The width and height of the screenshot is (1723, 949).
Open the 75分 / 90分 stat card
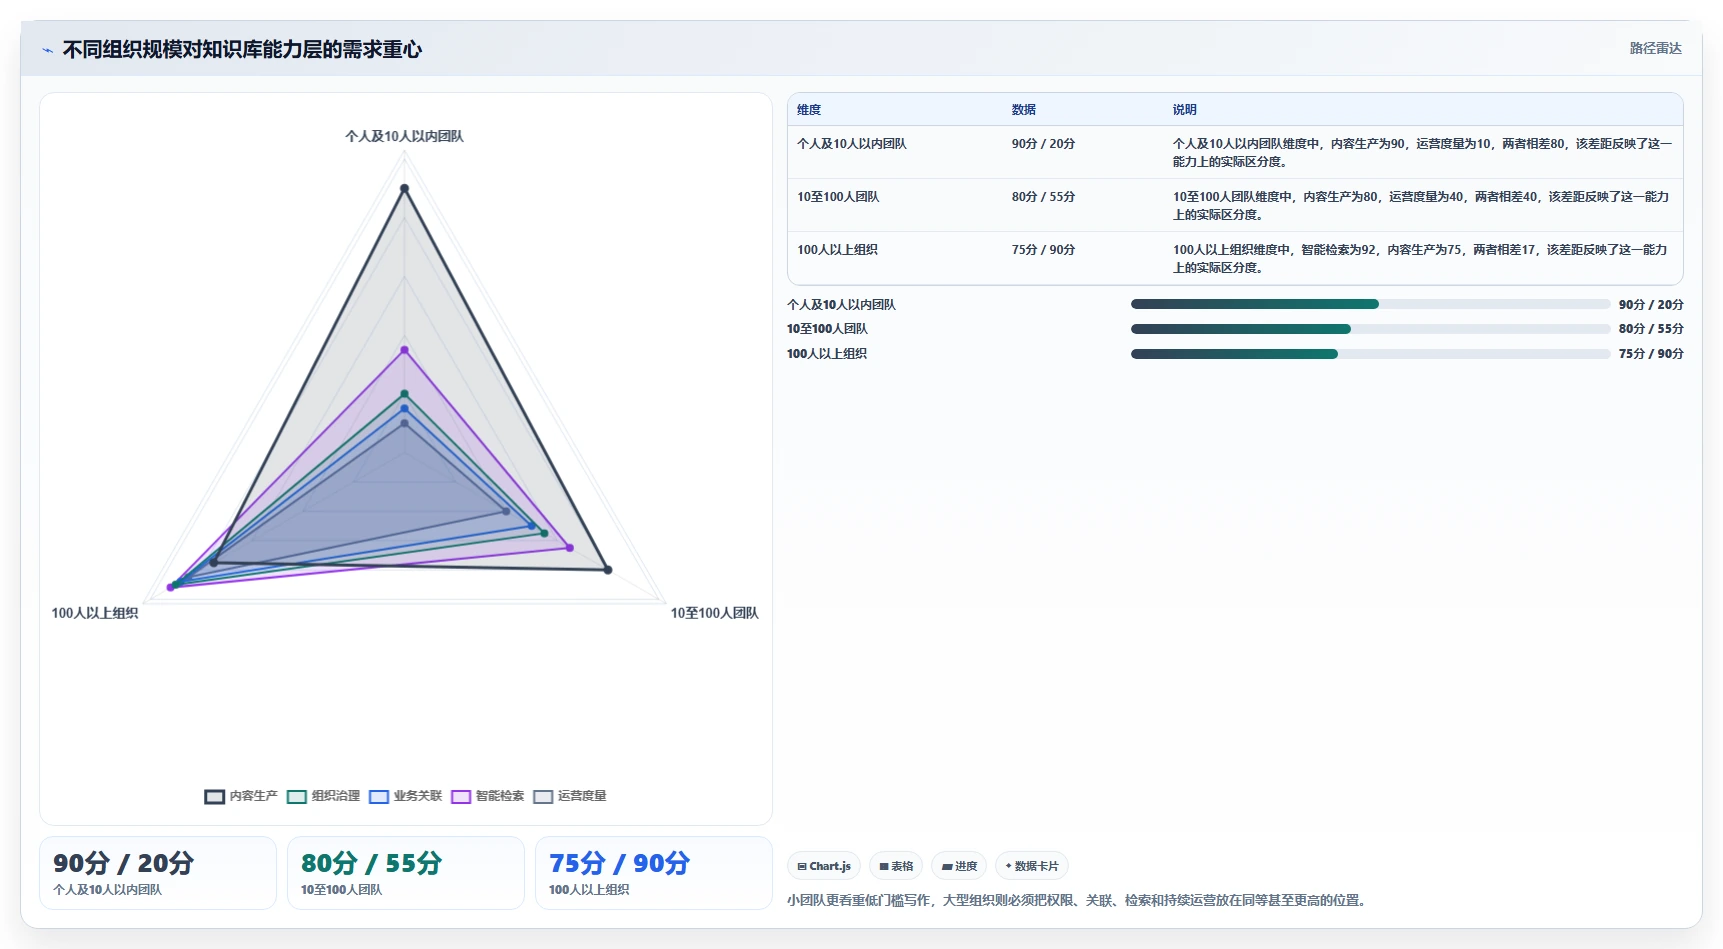point(654,873)
